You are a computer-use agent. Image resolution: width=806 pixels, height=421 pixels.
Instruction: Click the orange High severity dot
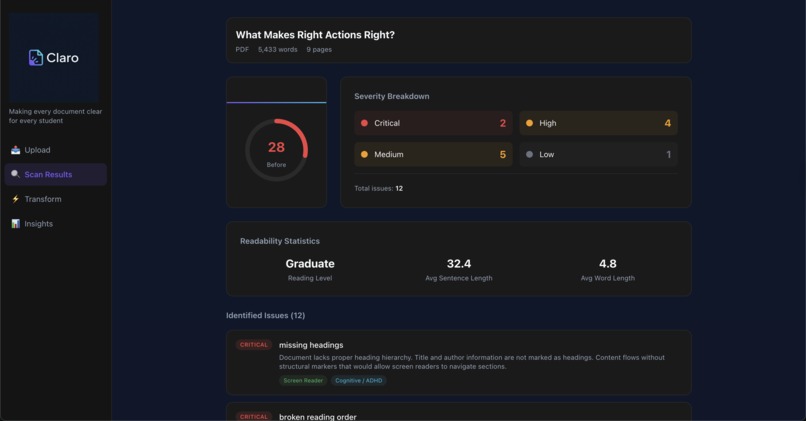click(529, 123)
